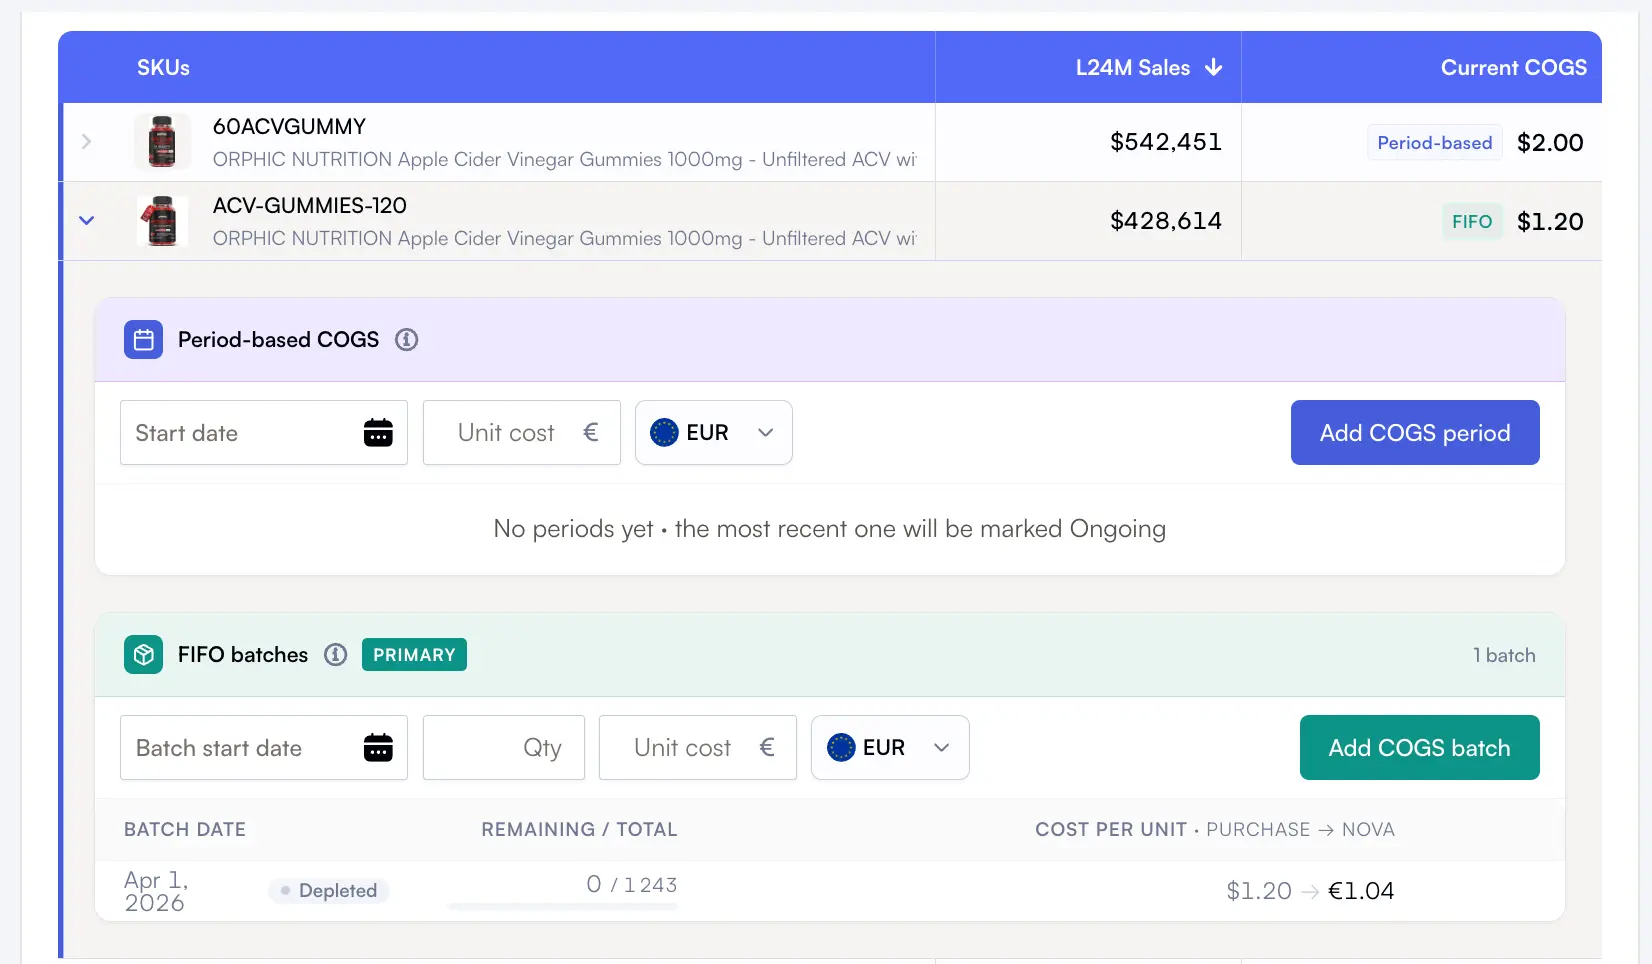The width and height of the screenshot is (1652, 964).
Task: Click the 60ACVGUMMY SKU name
Action: [x=289, y=127]
